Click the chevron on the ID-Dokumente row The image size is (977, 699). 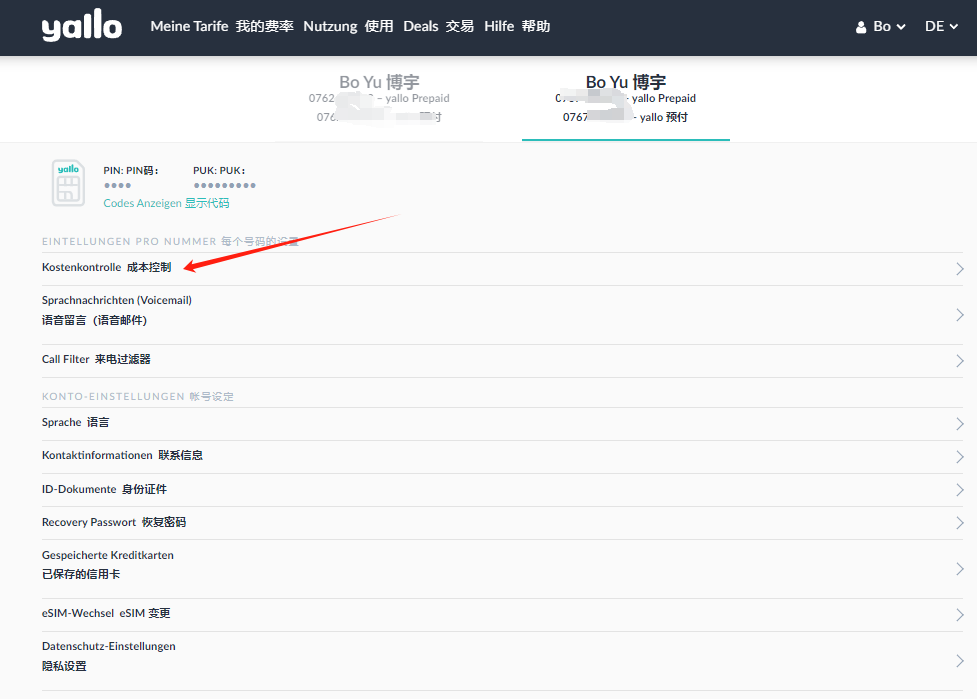[960, 490]
